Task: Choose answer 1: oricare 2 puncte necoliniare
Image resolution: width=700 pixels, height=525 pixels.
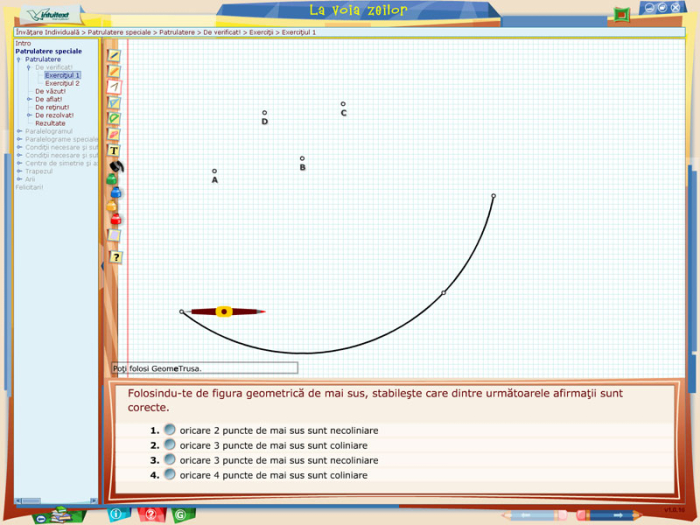Action: tap(169, 429)
